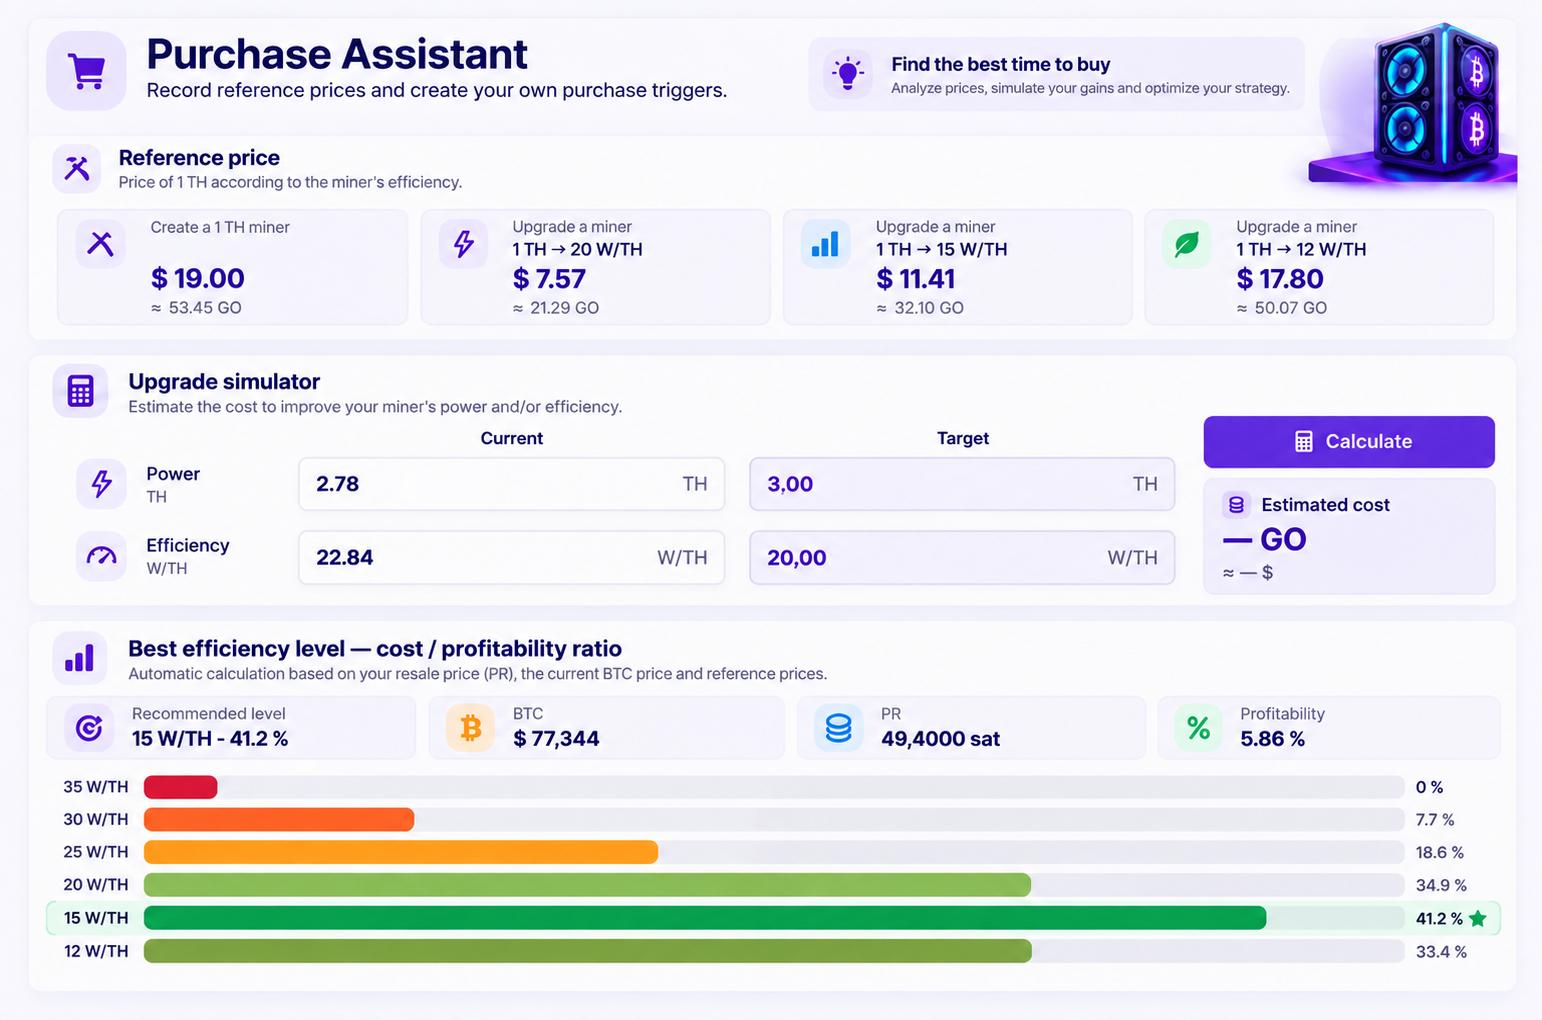Screen dimensions: 1542x1020
Task: Click the shopping cart icon beside Purchase Assistant
Action: tap(86, 71)
